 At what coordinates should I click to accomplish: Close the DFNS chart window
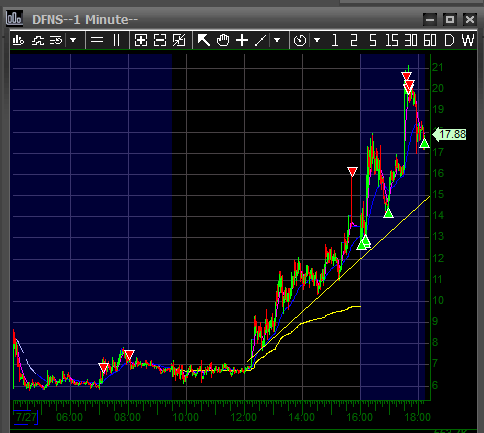(470, 19)
